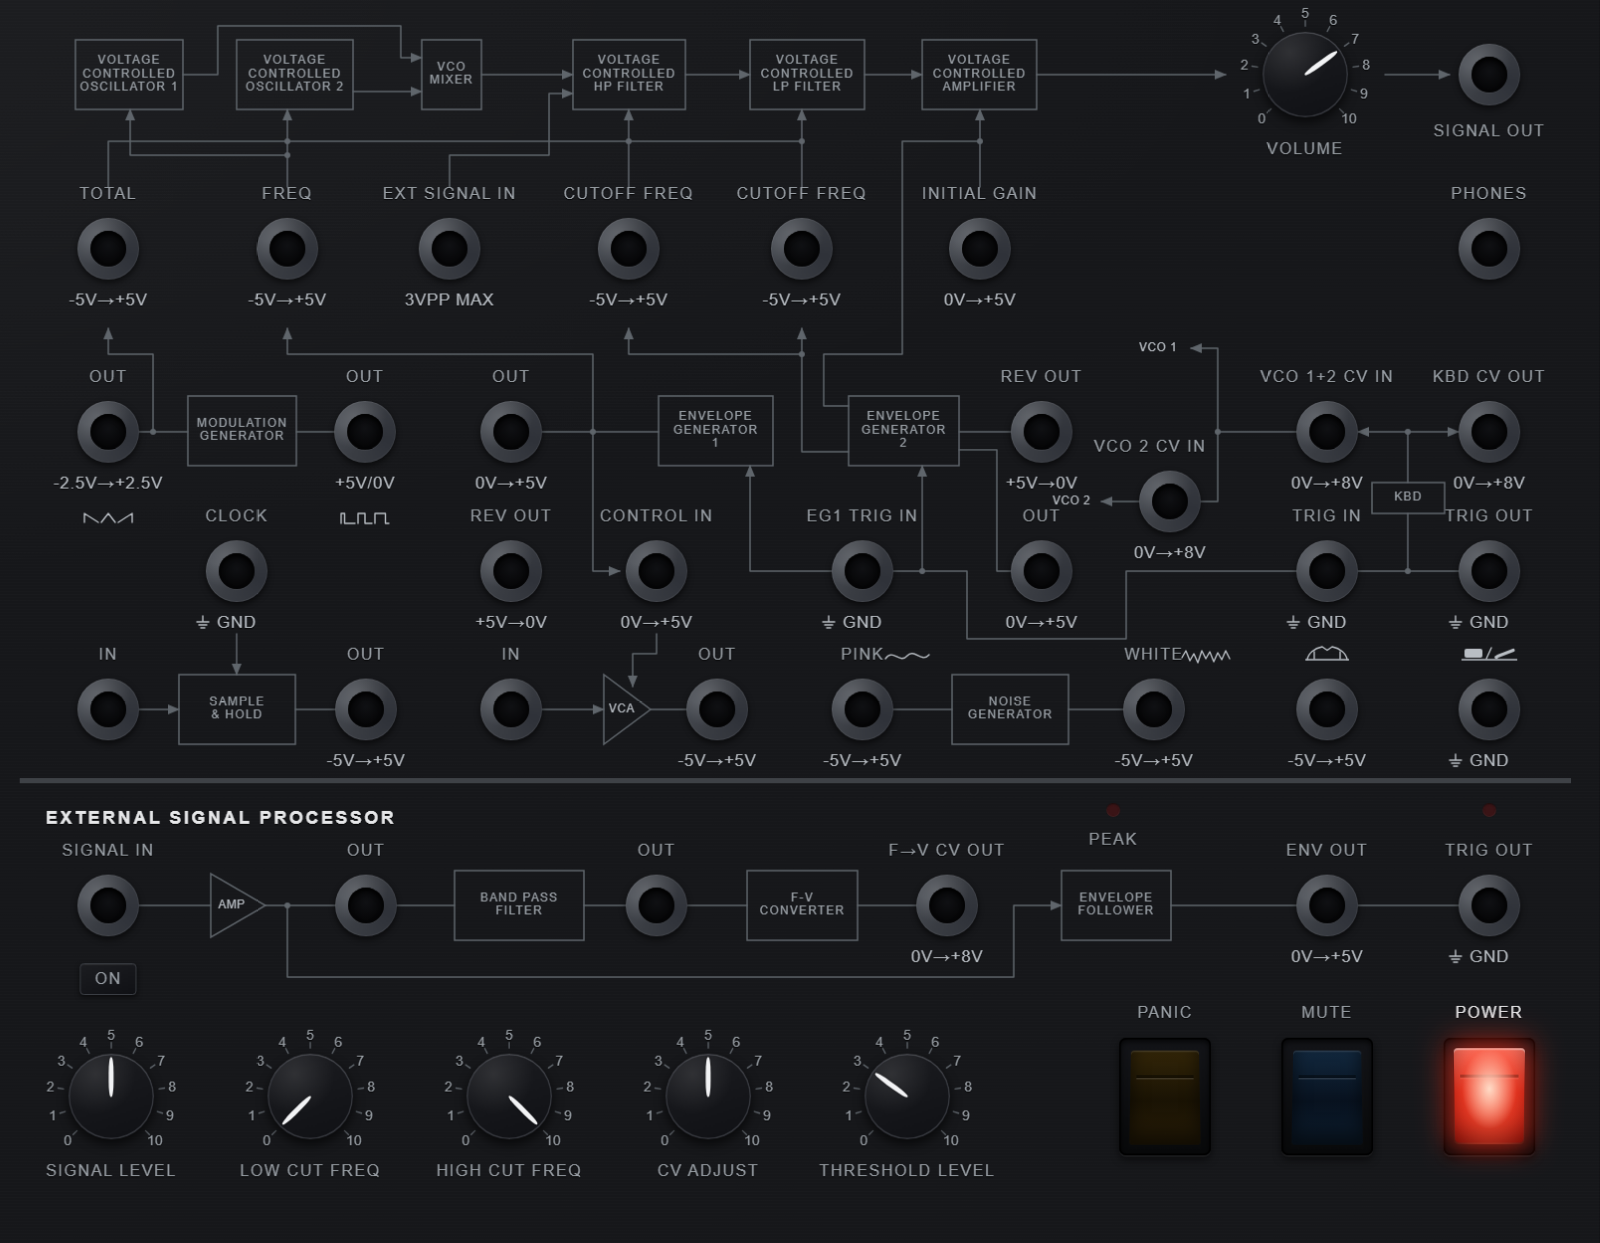Click the PHONES jack
The height and width of the screenshot is (1243, 1600).
[1488, 249]
